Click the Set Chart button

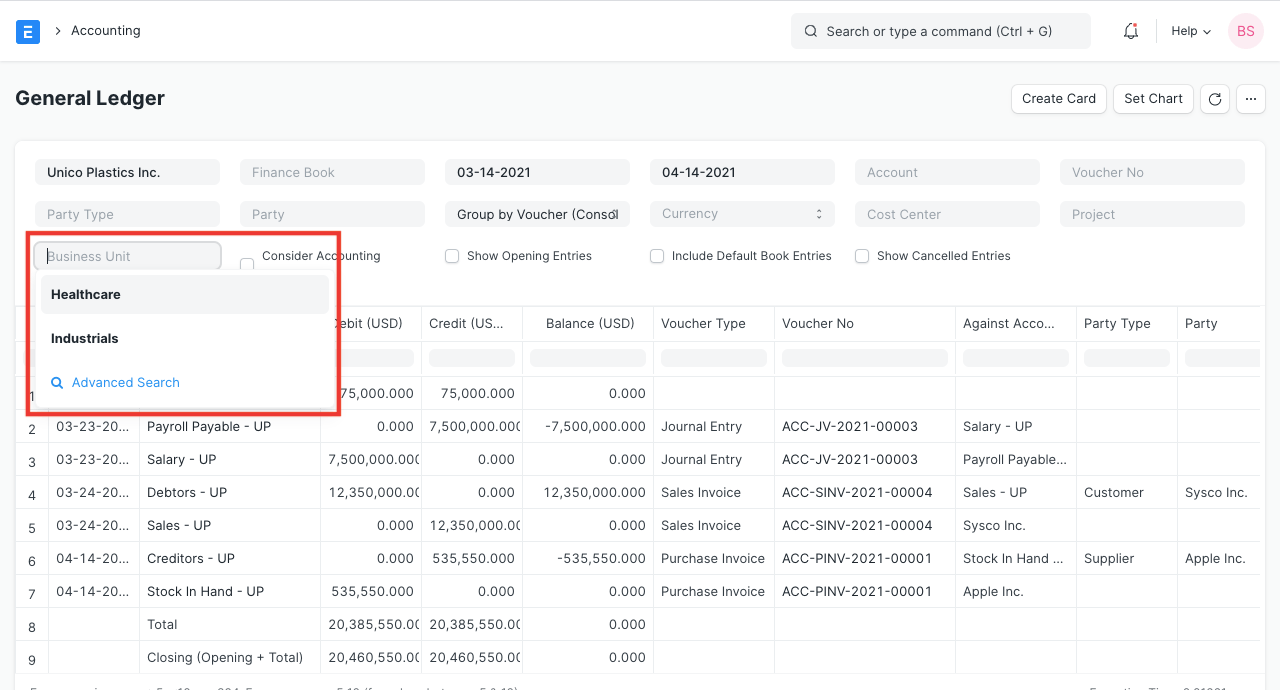click(x=1152, y=99)
